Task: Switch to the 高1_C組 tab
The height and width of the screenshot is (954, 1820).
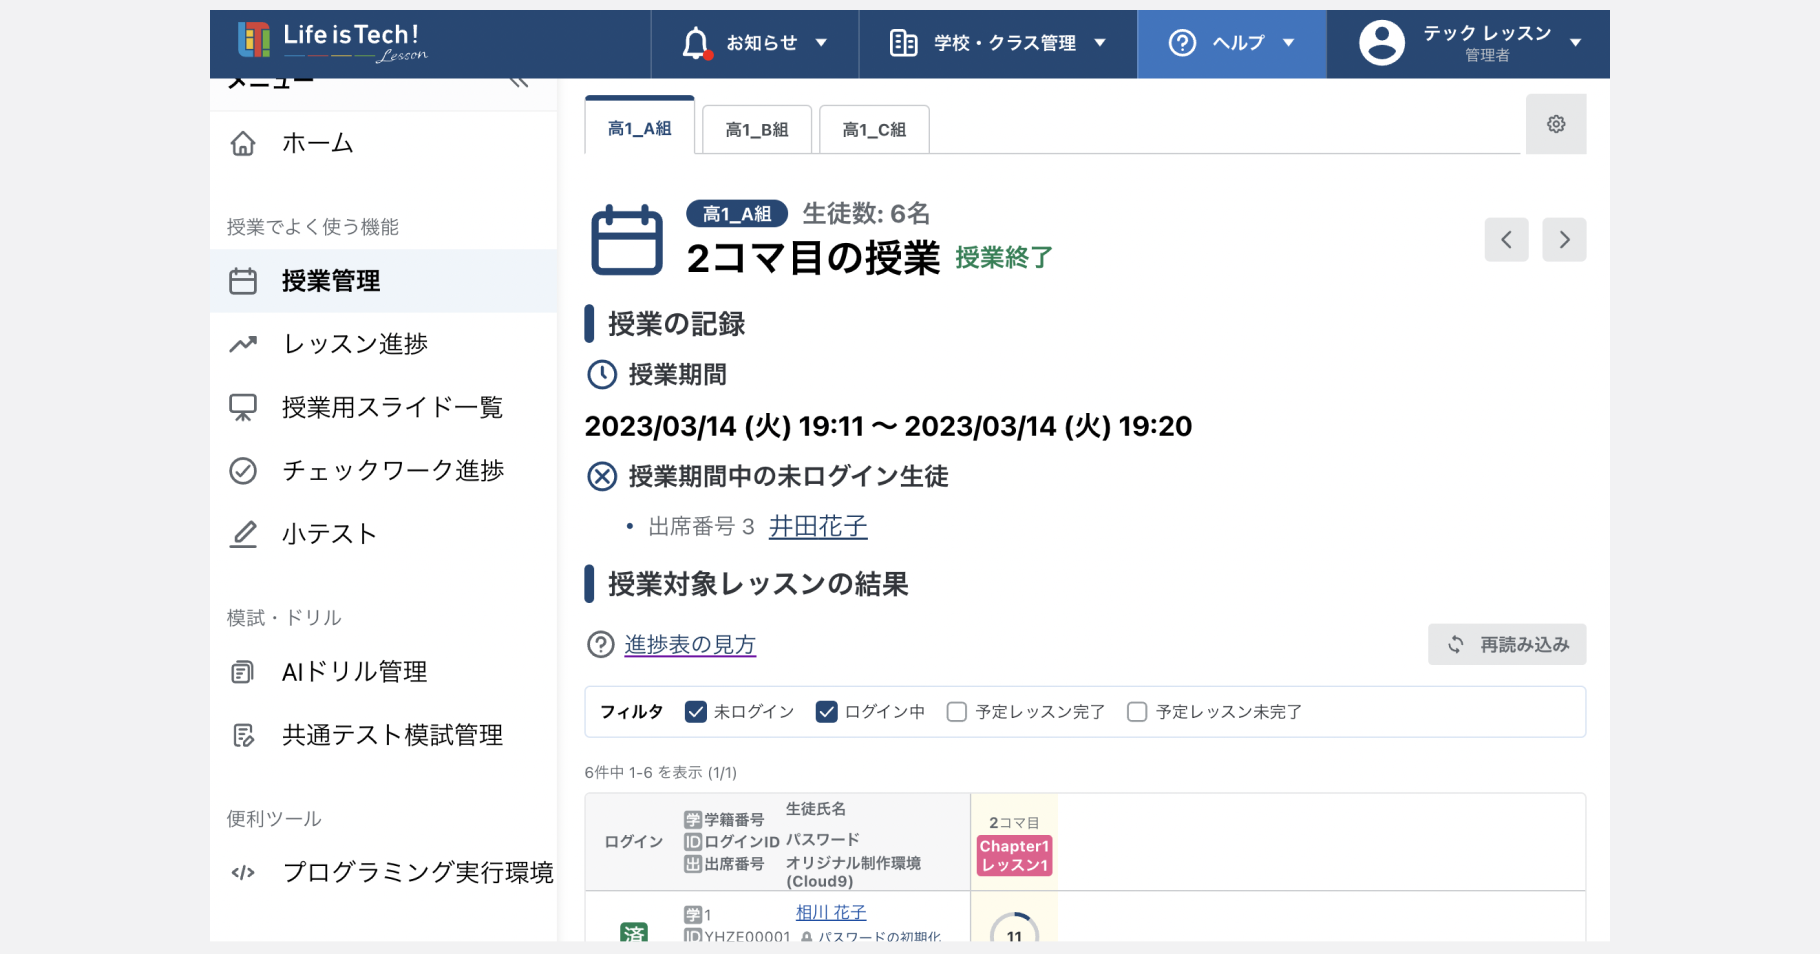Action: (x=874, y=130)
